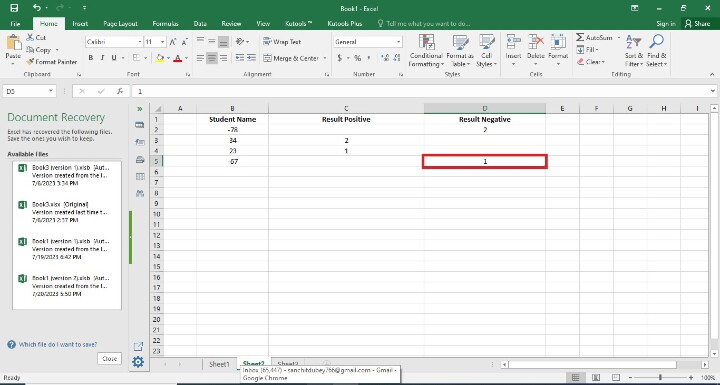The width and height of the screenshot is (720, 385).
Task: Click the Delete cells icon
Action: click(535, 42)
